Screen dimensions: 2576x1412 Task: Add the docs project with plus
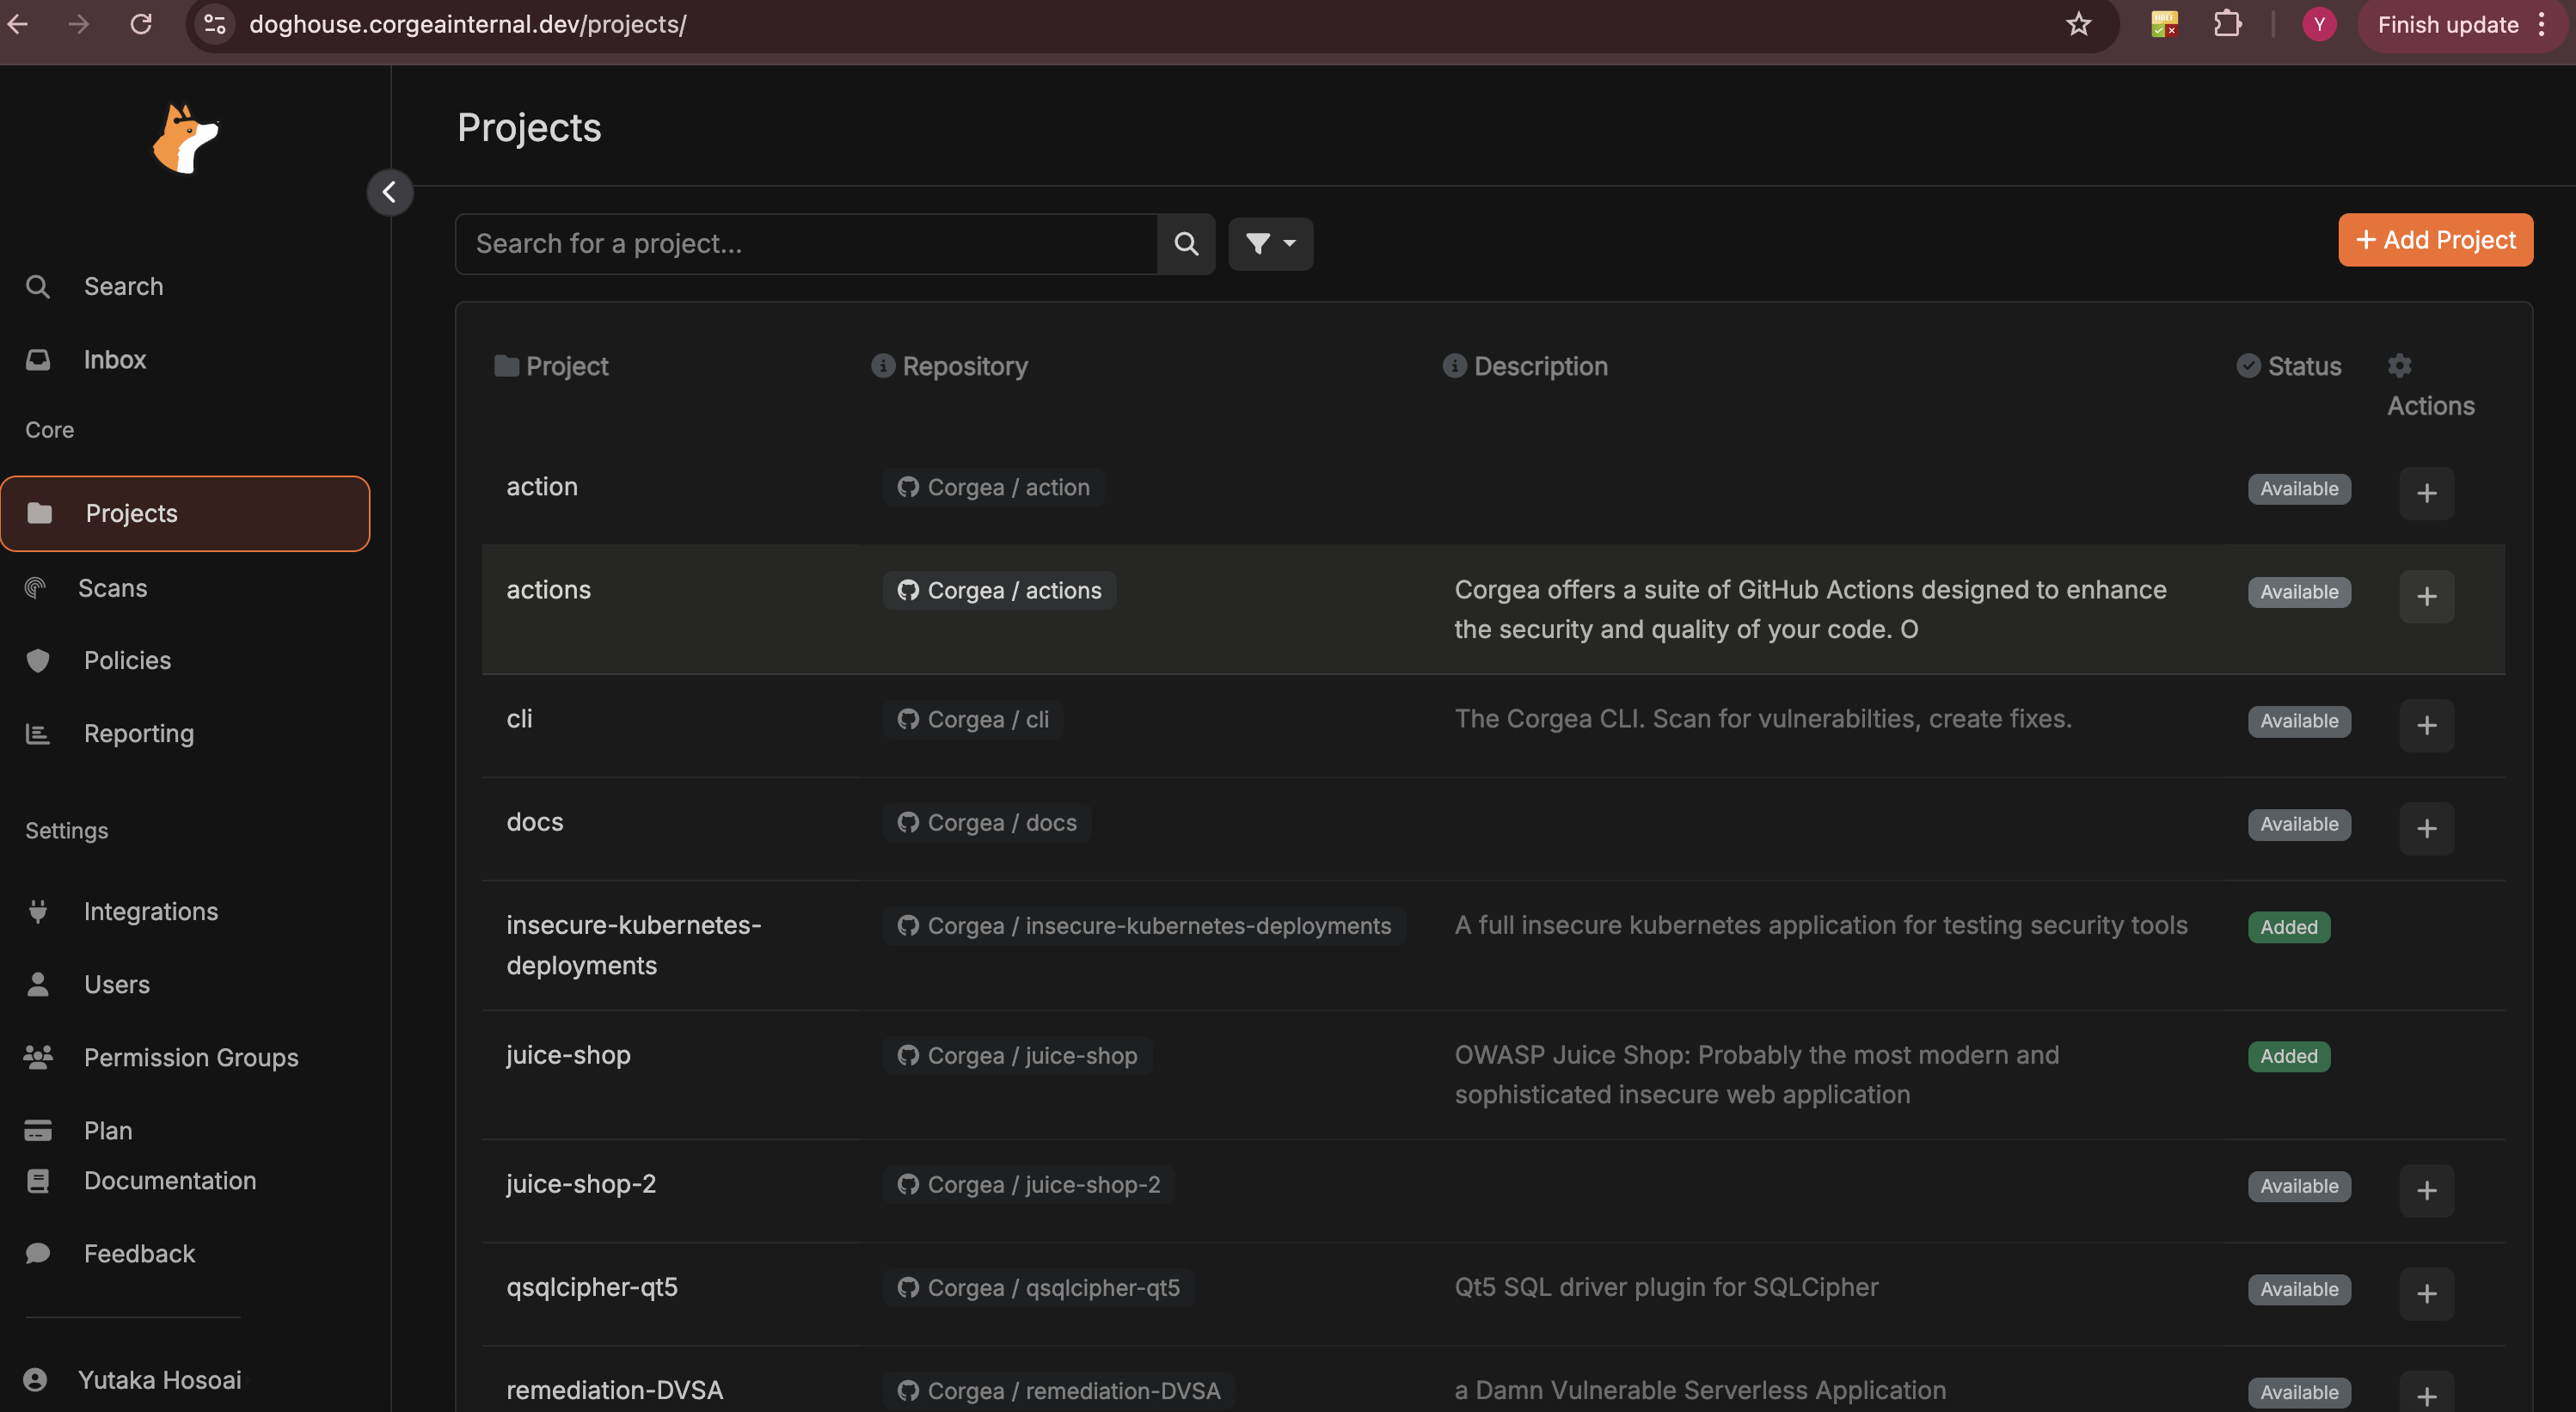tap(2427, 828)
